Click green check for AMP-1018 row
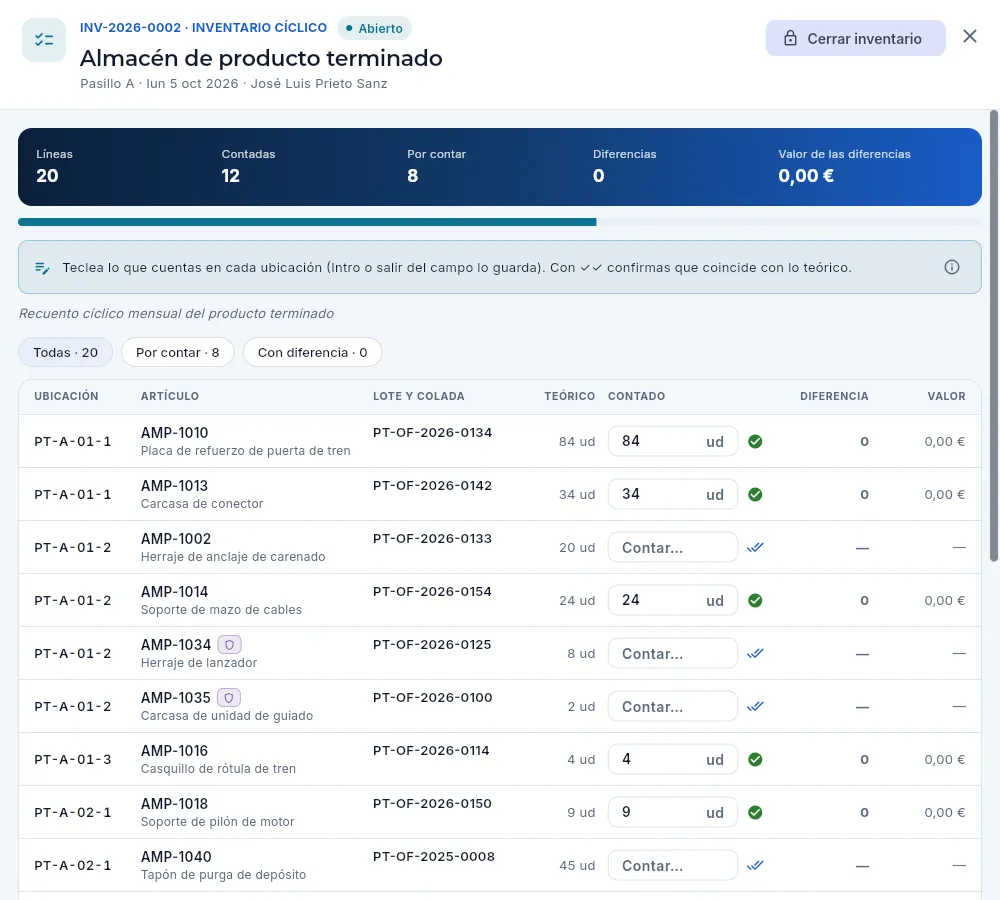This screenshot has height=900, width=1000. 755,812
